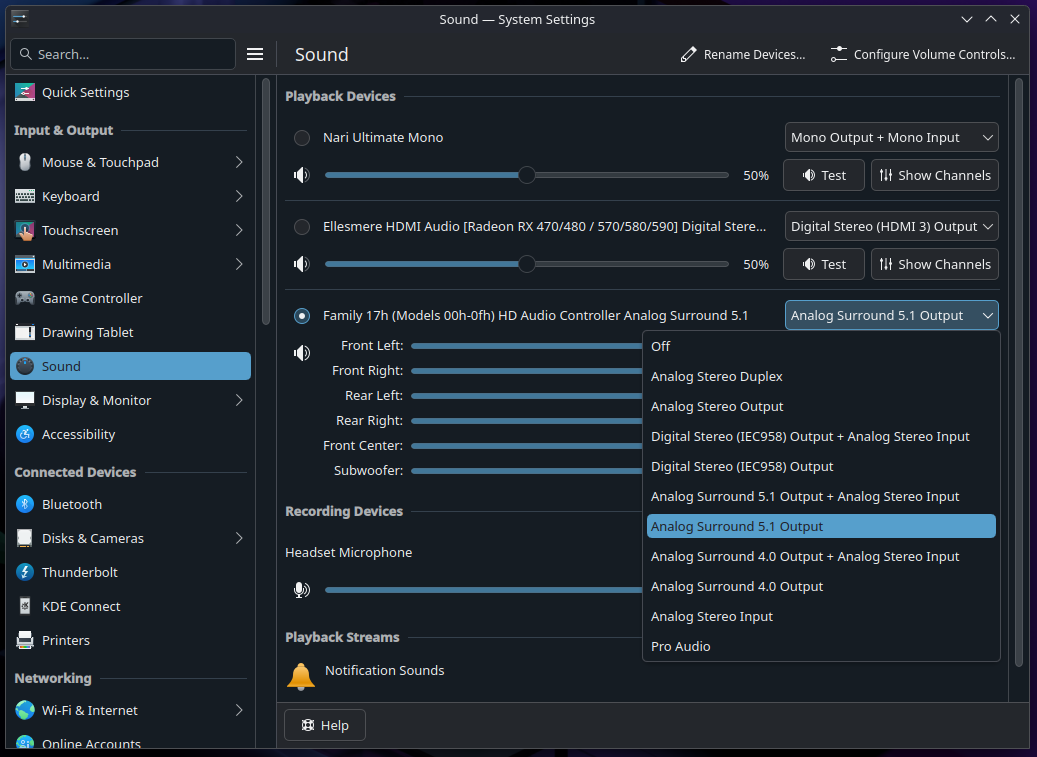1037x757 pixels.
Task: Click Test button for Nari Ultimate Mono
Action: coord(823,175)
